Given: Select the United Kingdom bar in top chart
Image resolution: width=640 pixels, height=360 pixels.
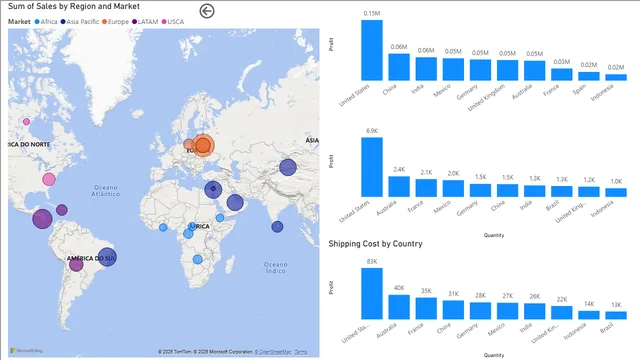Looking at the screenshot, I should click(507, 70).
